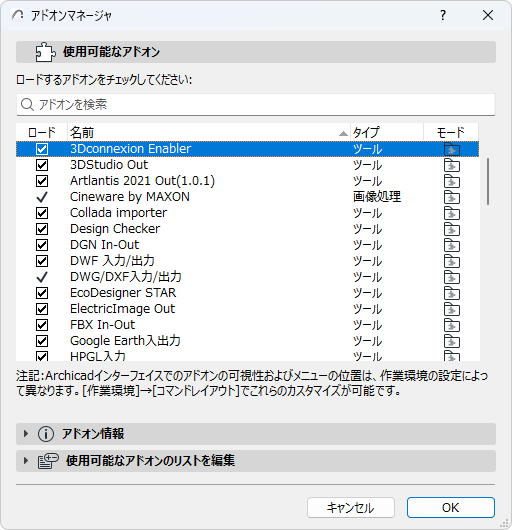Click the アドオンを検索 search field
512x530 pixels.
[x=256, y=104]
